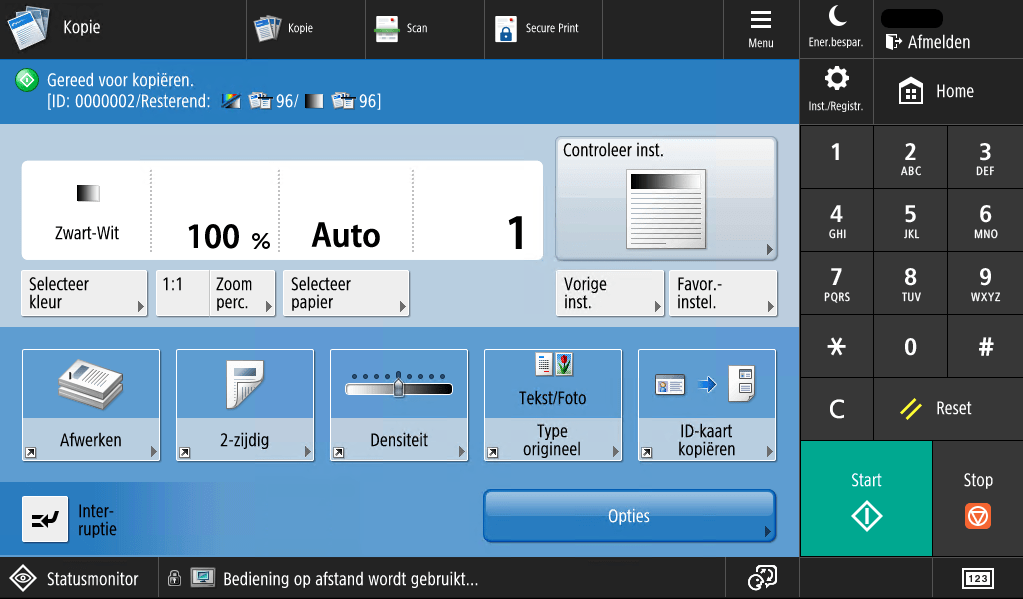Screen dimensions: 1023x599
Task: Open the Afwerken finishing options
Action: pyautogui.click(x=90, y=405)
